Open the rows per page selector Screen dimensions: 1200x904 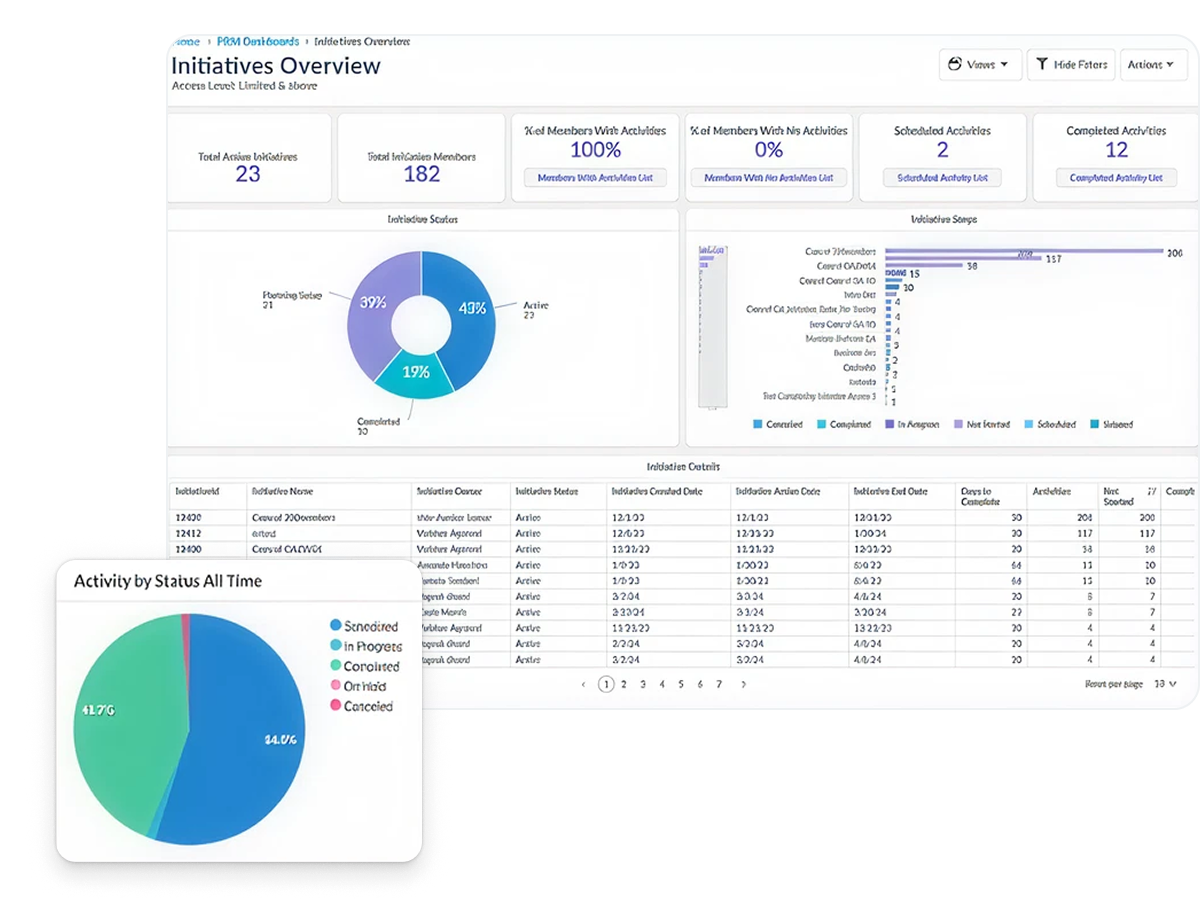(x=1164, y=684)
